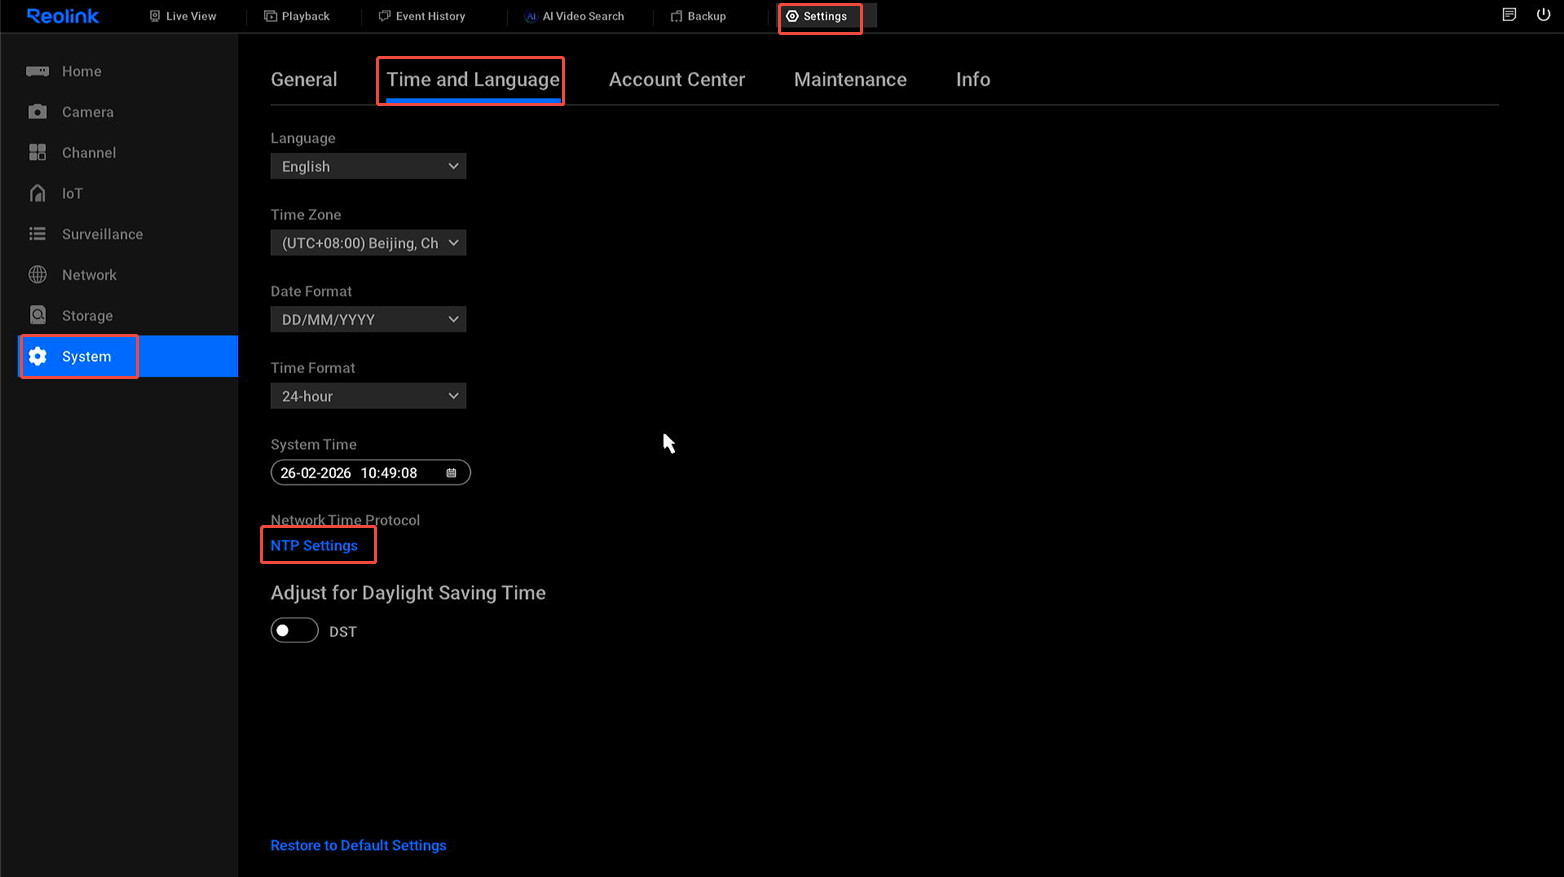
Task: Select the Channel sidebar item
Action: point(89,152)
